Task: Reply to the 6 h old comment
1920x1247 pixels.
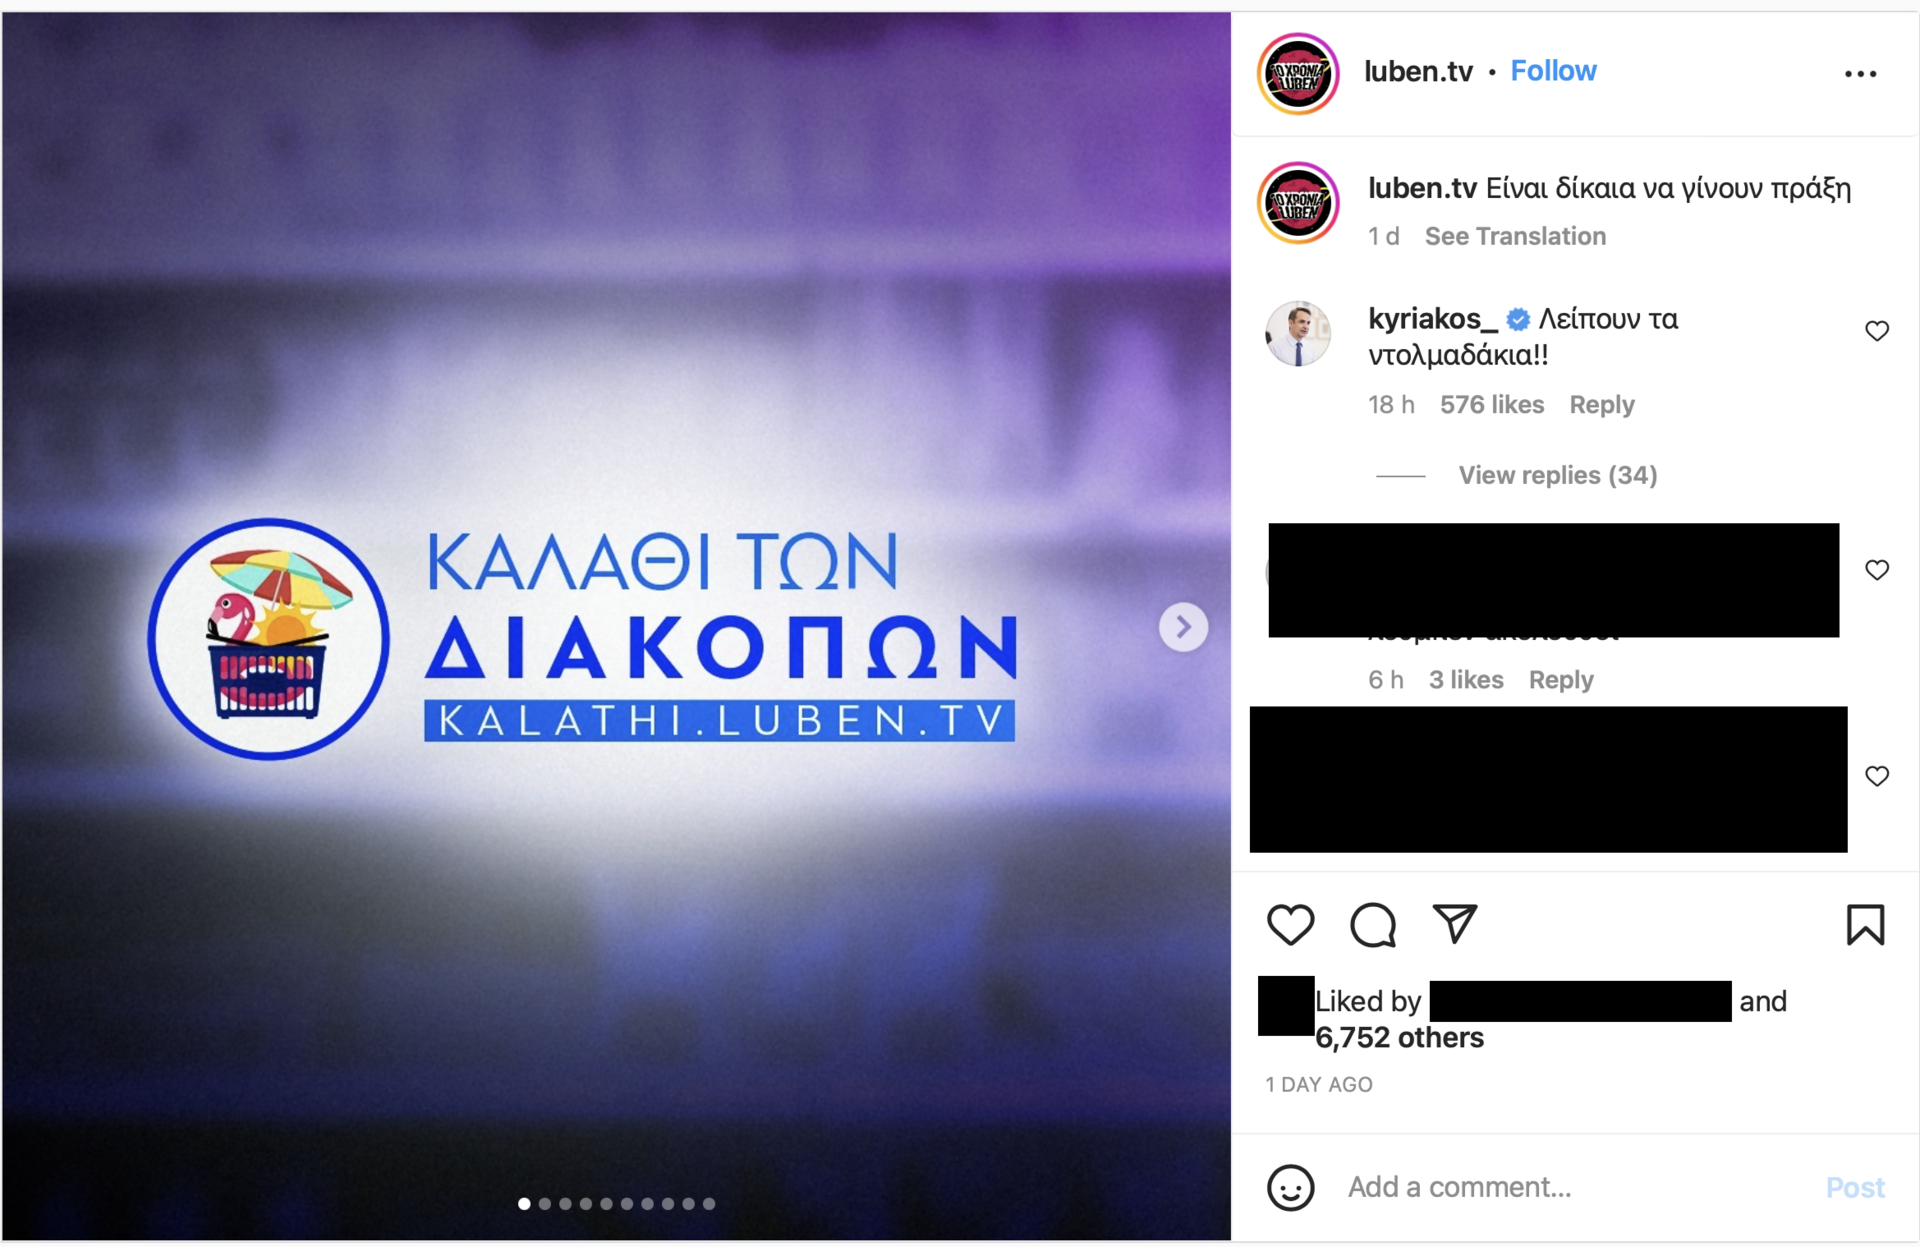Action: (1560, 680)
